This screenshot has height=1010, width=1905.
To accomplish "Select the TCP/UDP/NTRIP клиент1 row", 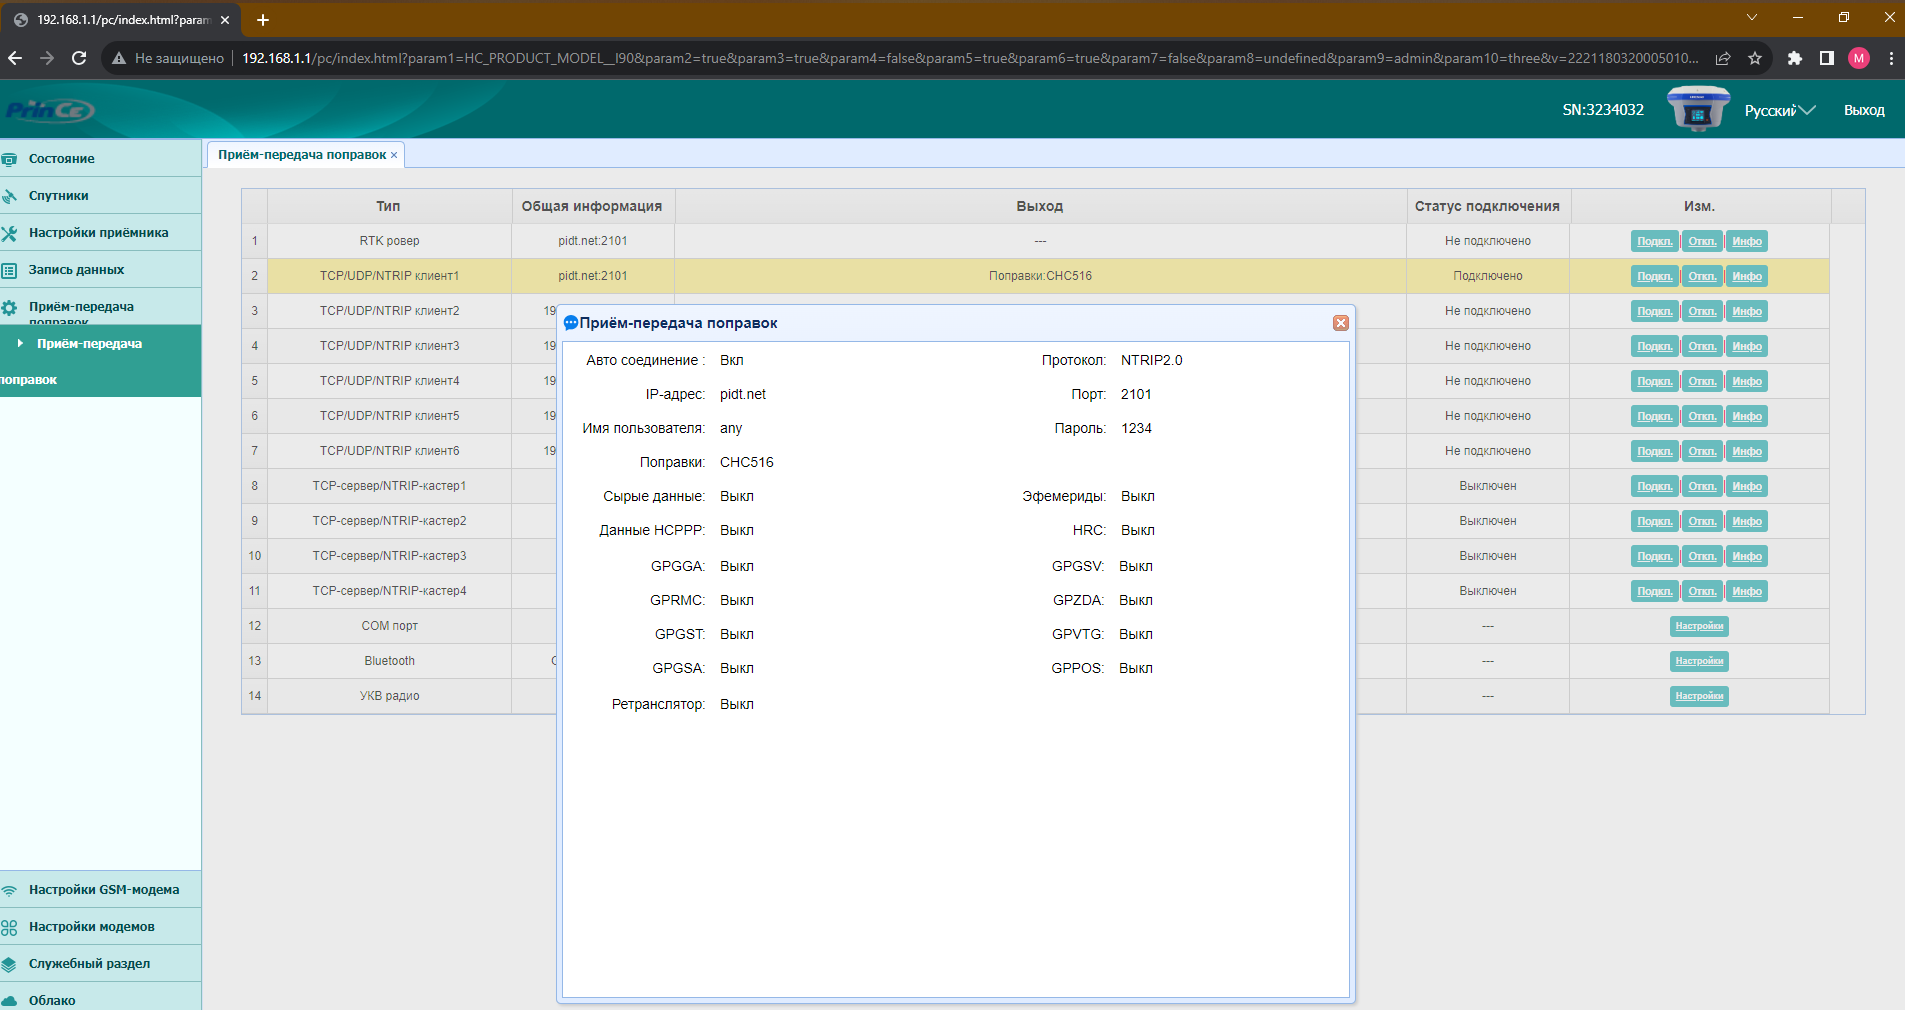I will 1036,276.
